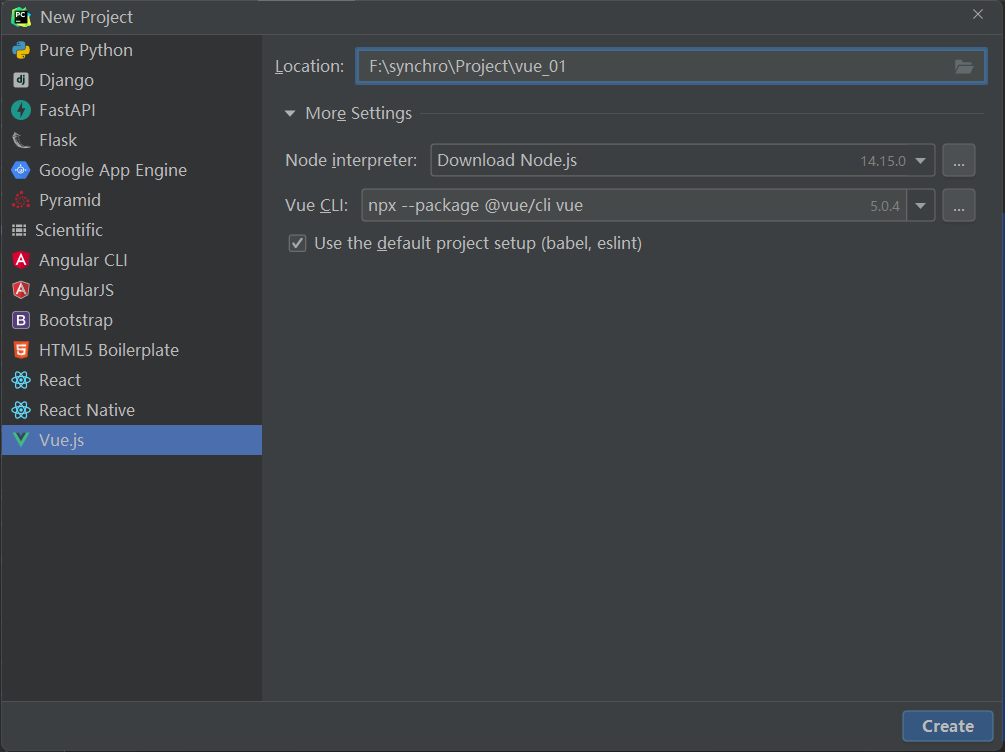The width and height of the screenshot is (1005, 752).
Task: Select Flask in project type list
Action: tap(131, 140)
